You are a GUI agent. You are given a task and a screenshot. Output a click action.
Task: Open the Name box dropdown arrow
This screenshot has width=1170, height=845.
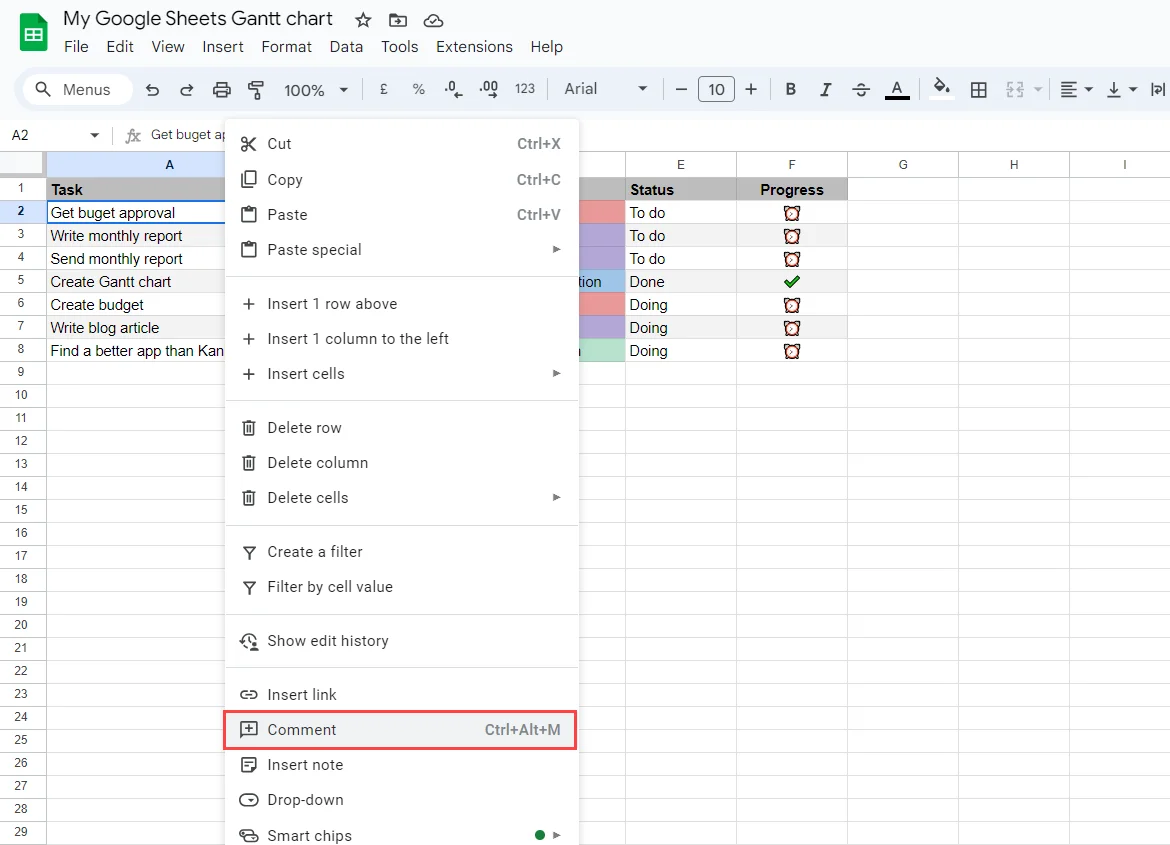[94, 135]
